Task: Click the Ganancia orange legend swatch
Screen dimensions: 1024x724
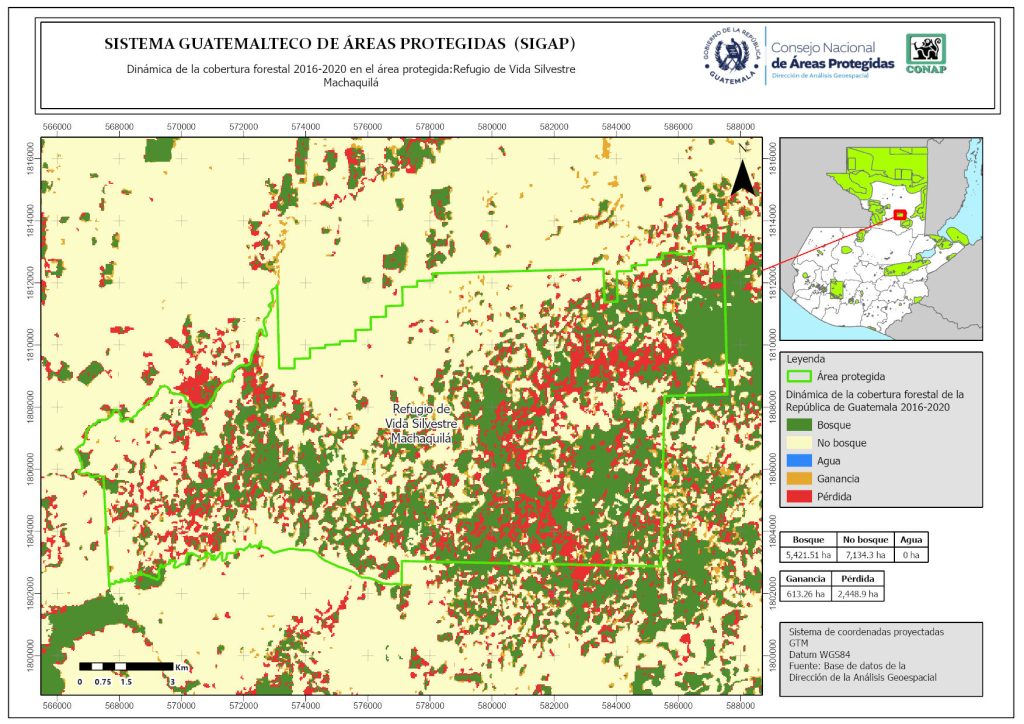Action: pyautogui.click(x=799, y=479)
